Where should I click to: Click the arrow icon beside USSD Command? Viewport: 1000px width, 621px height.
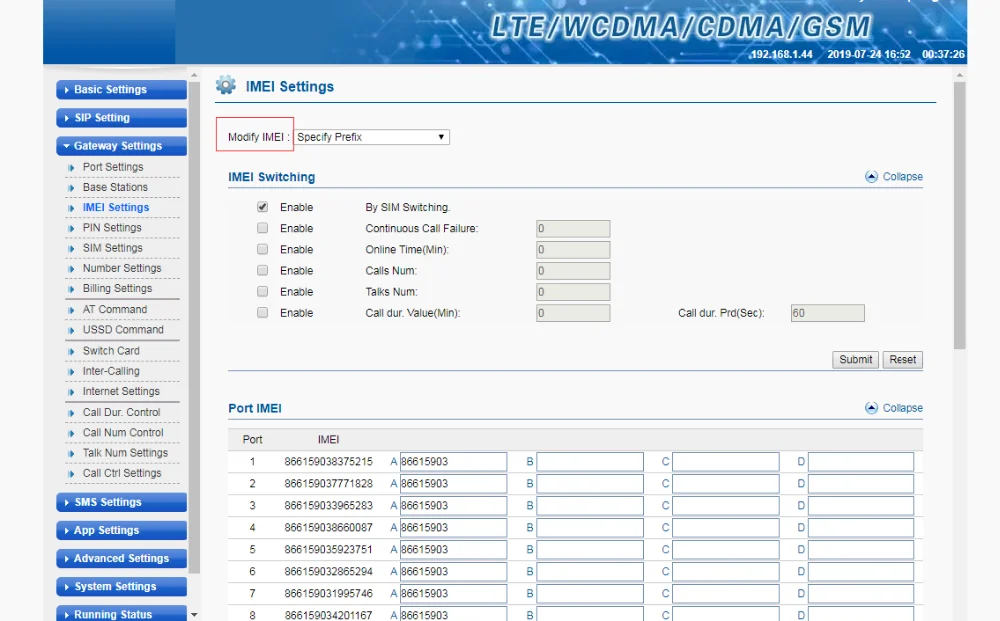point(72,330)
